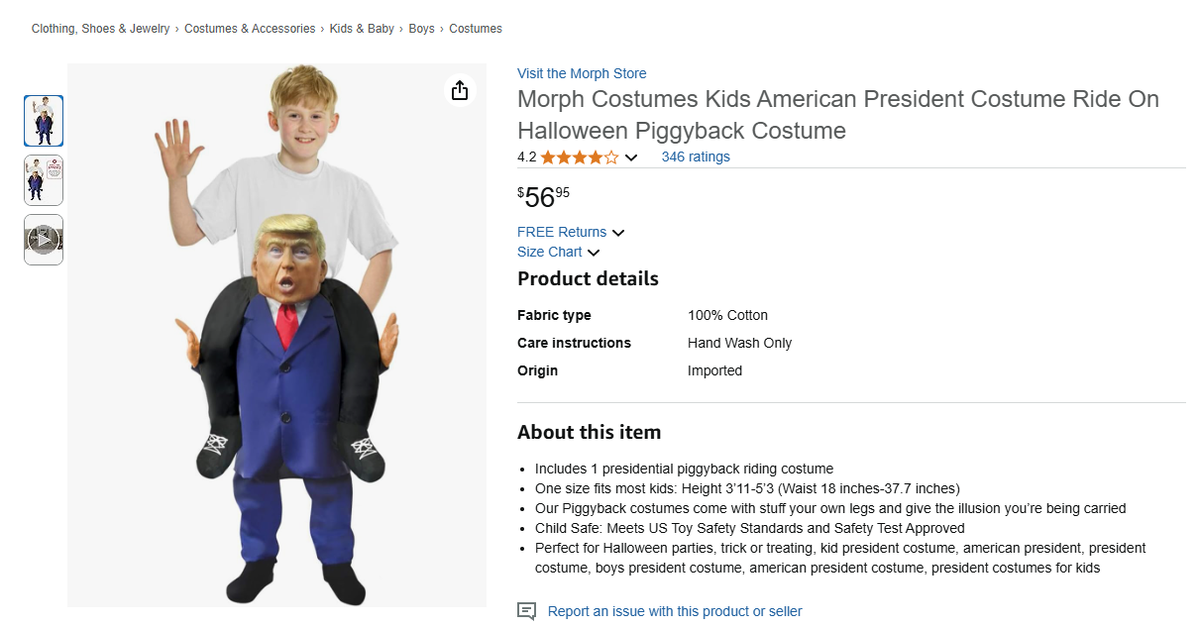
Task: Open the Kids & Baby breadcrumb
Action: click(x=362, y=29)
